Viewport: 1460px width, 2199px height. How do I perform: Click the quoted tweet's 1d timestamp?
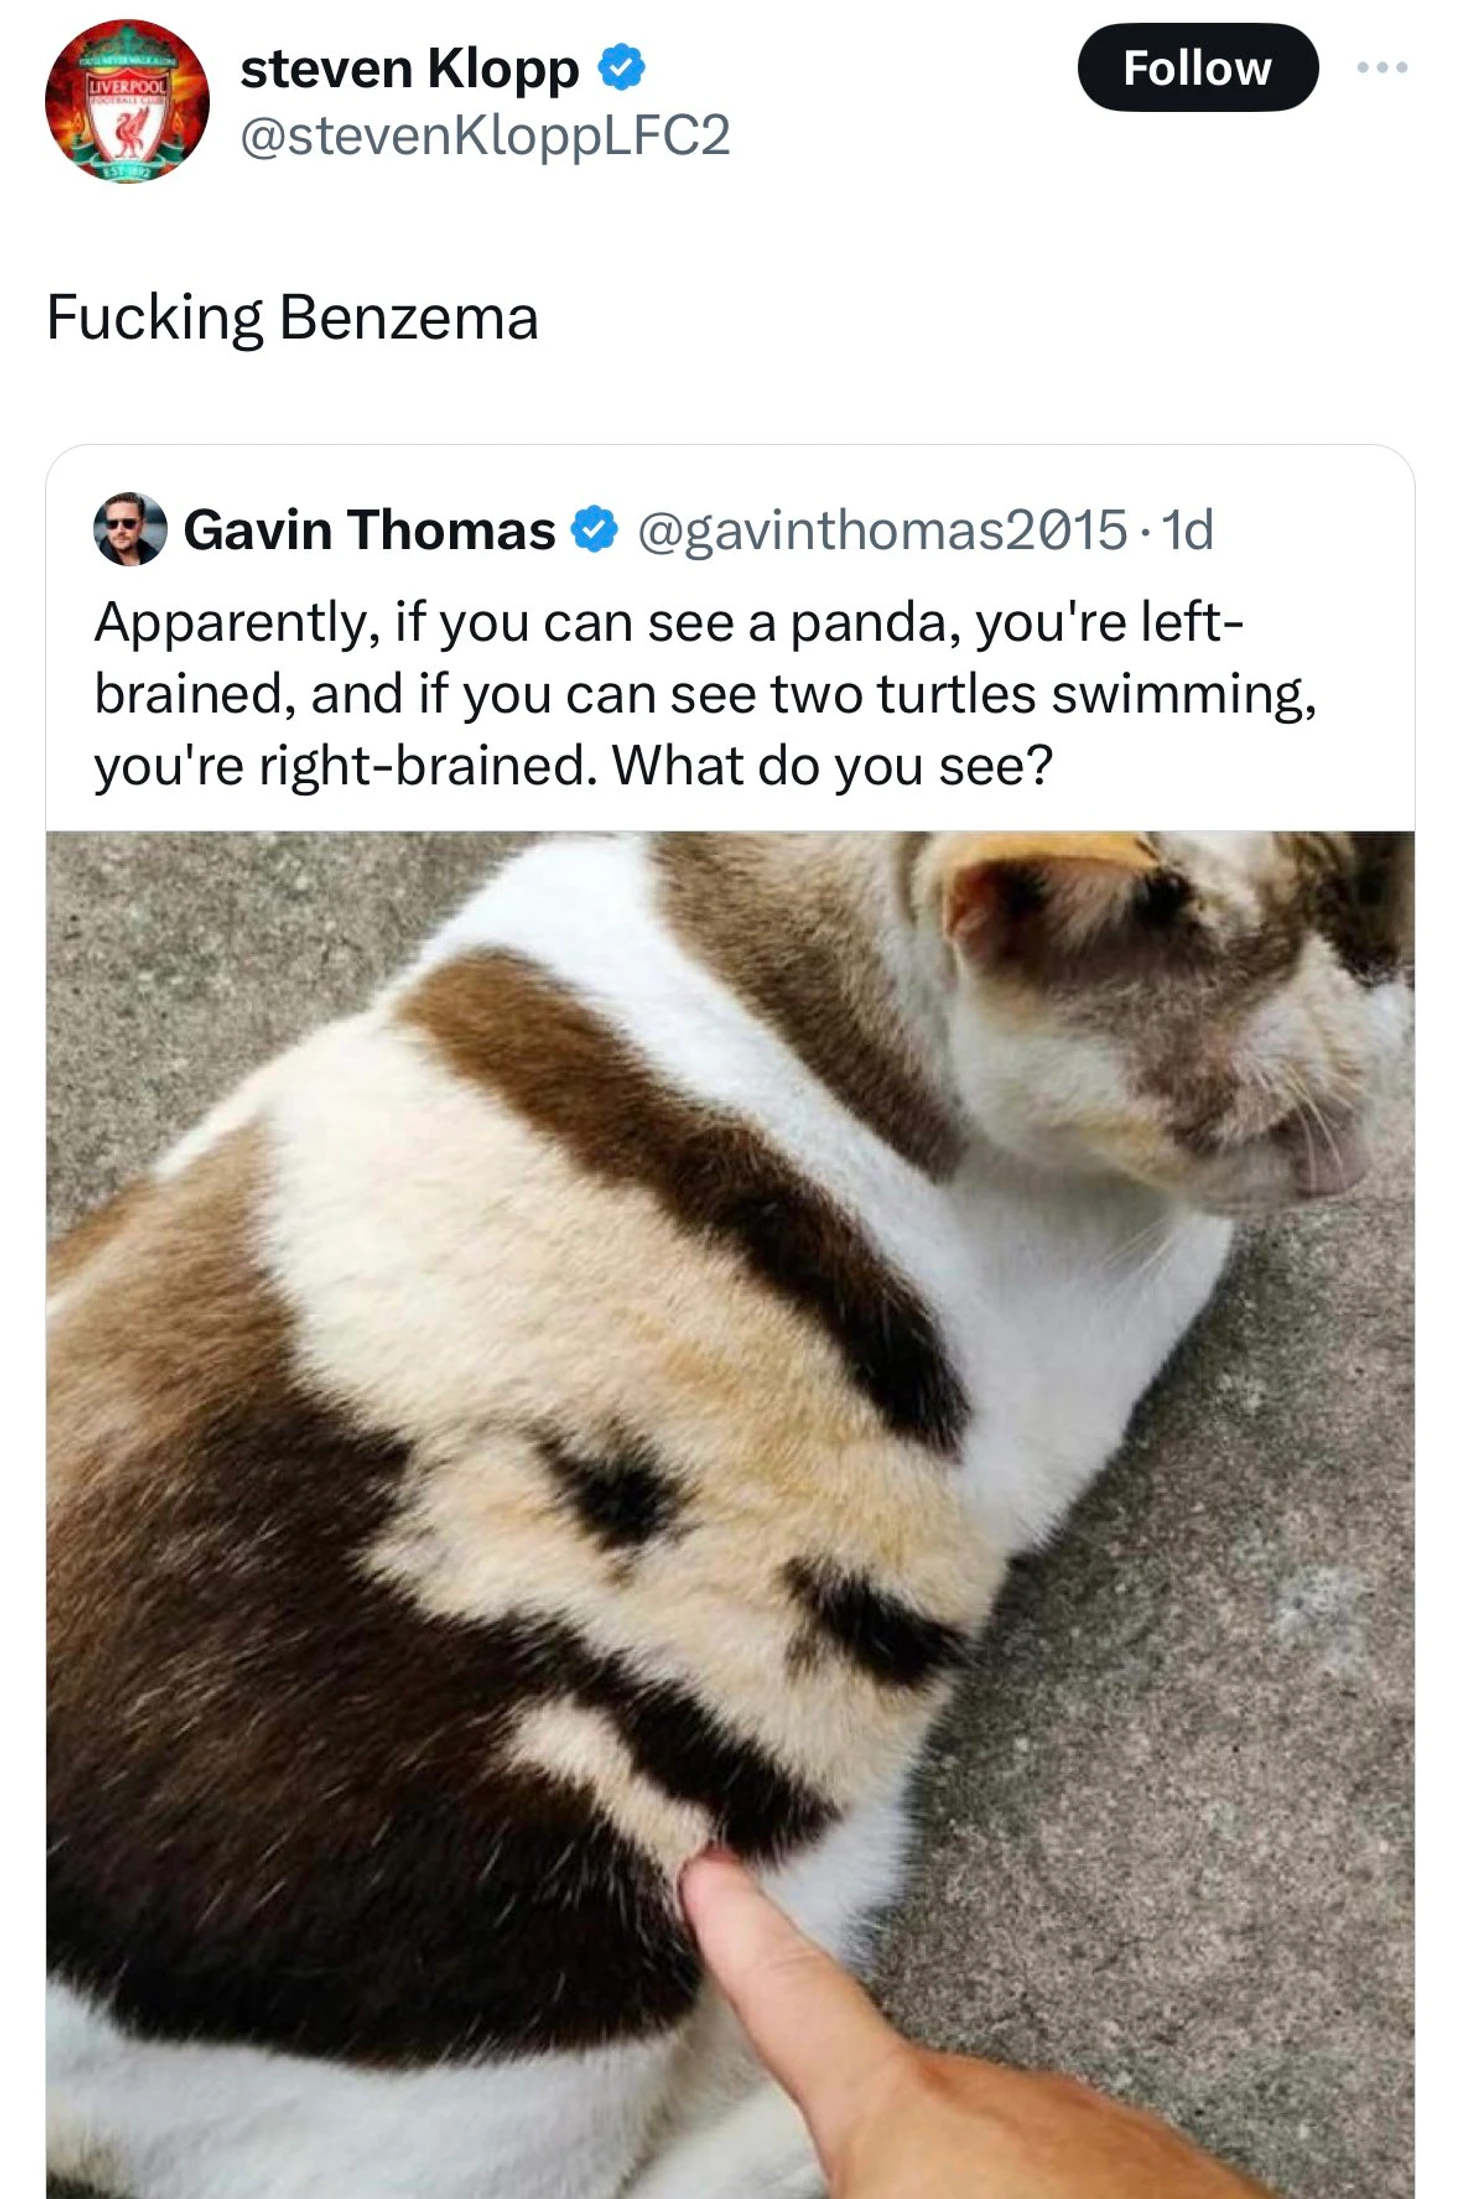point(1188,529)
